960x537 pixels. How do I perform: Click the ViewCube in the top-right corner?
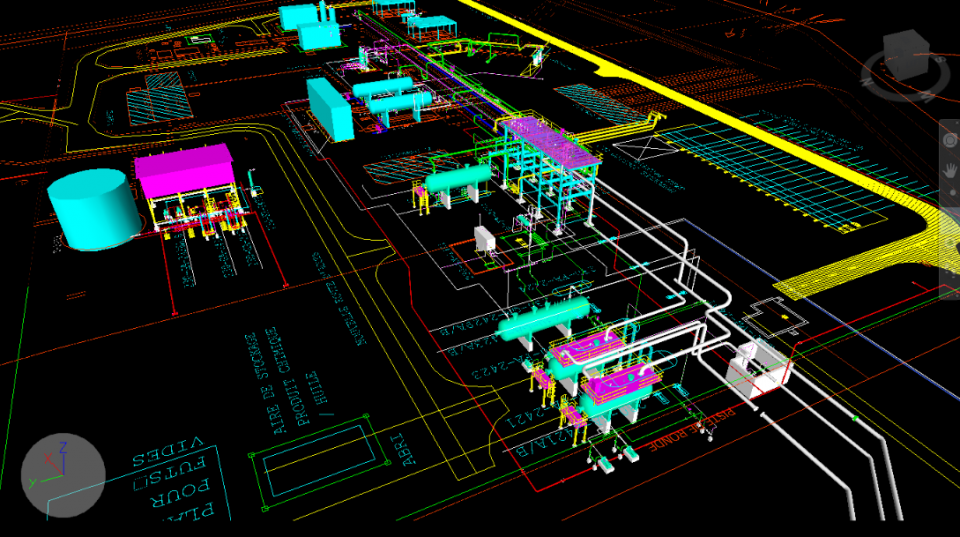904,49
